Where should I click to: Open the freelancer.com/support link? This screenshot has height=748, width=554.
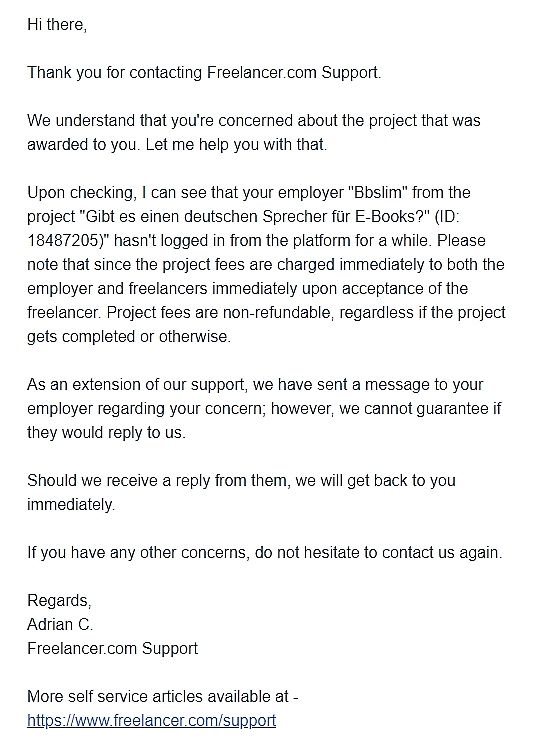point(151,721)
